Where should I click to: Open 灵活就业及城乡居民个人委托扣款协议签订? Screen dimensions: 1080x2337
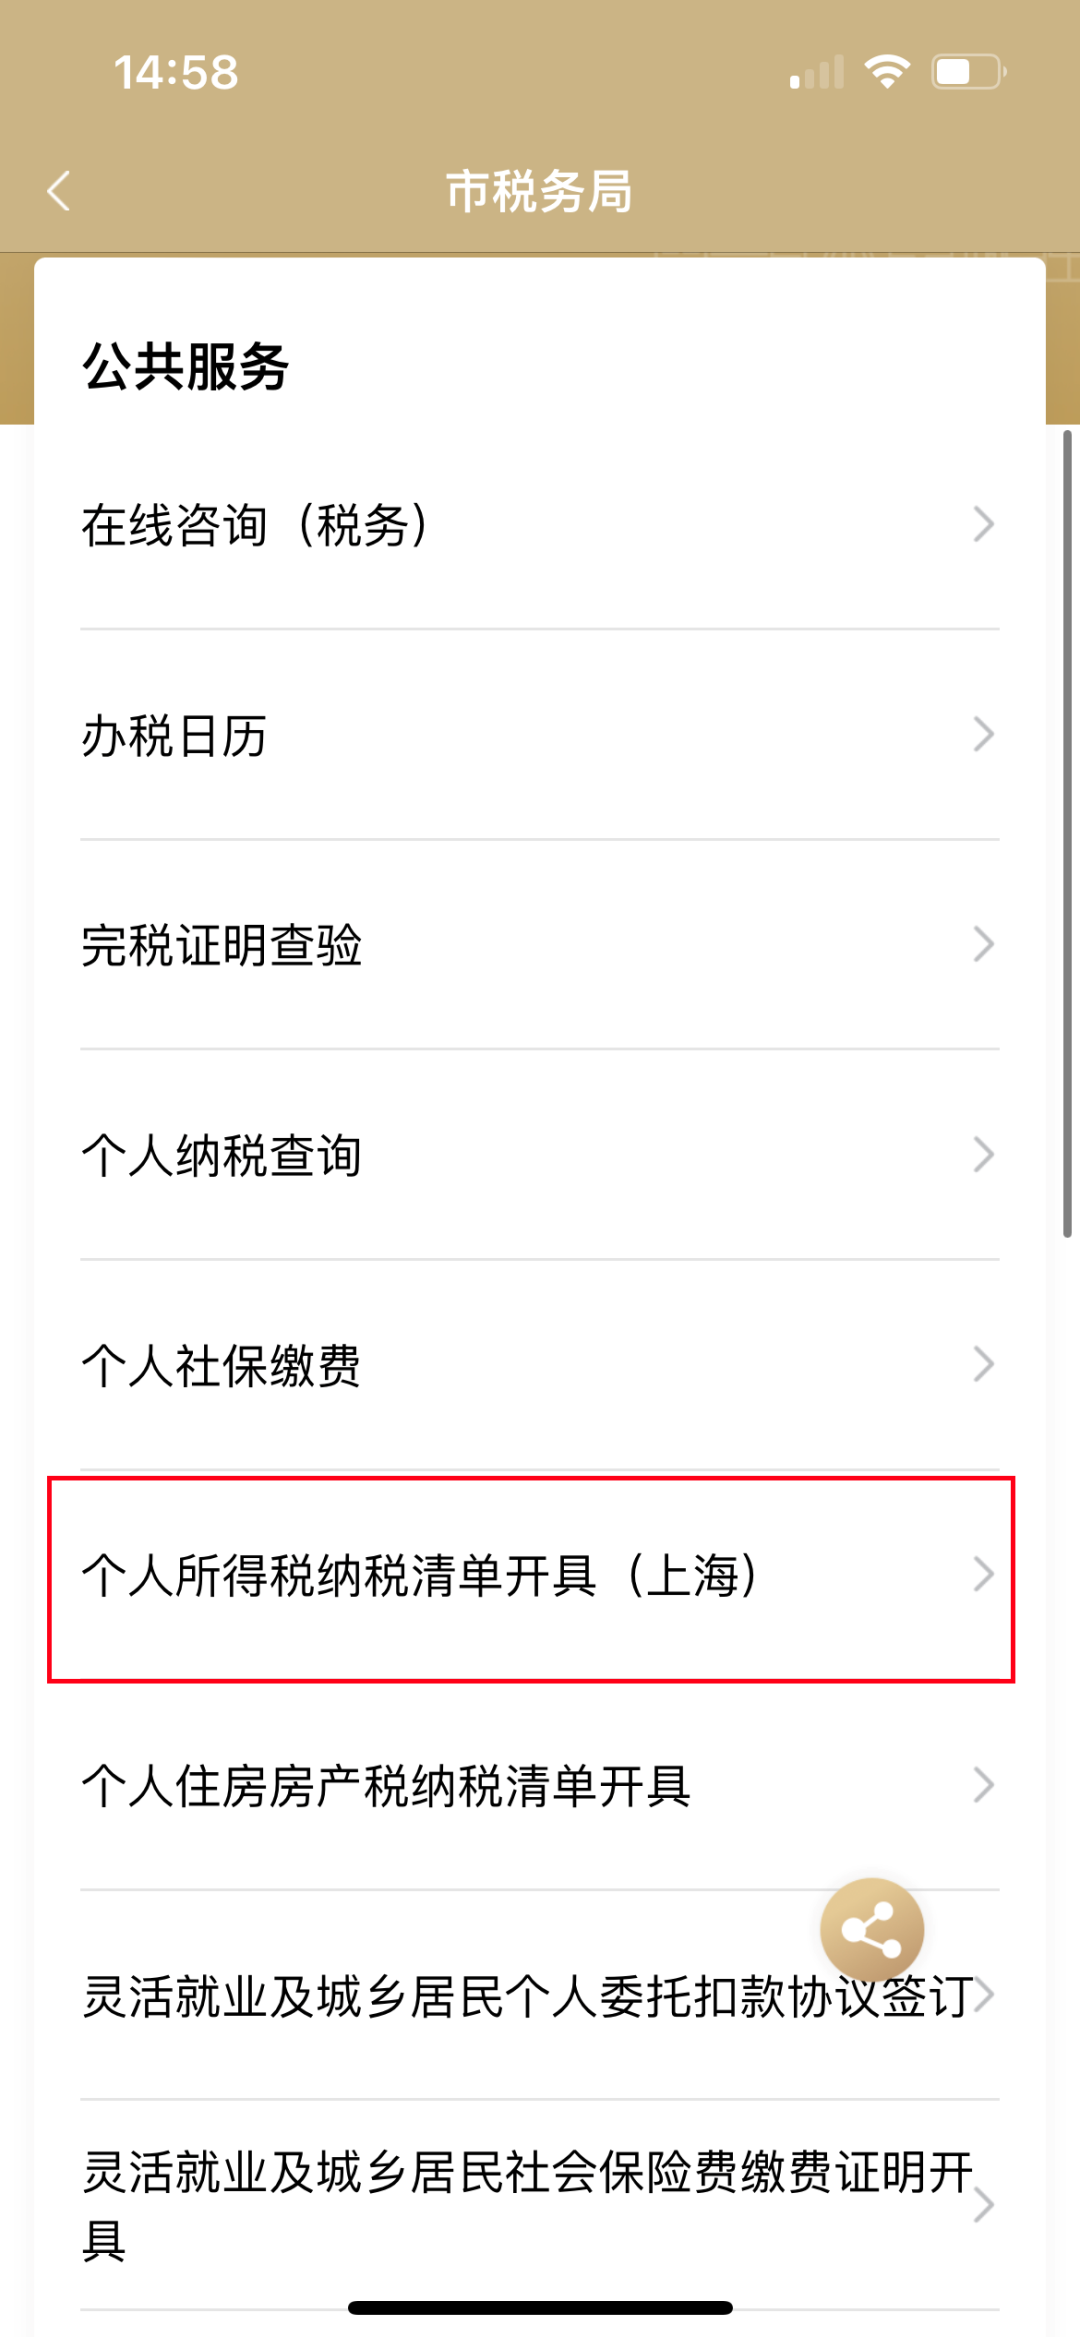tap(540, 1996)
